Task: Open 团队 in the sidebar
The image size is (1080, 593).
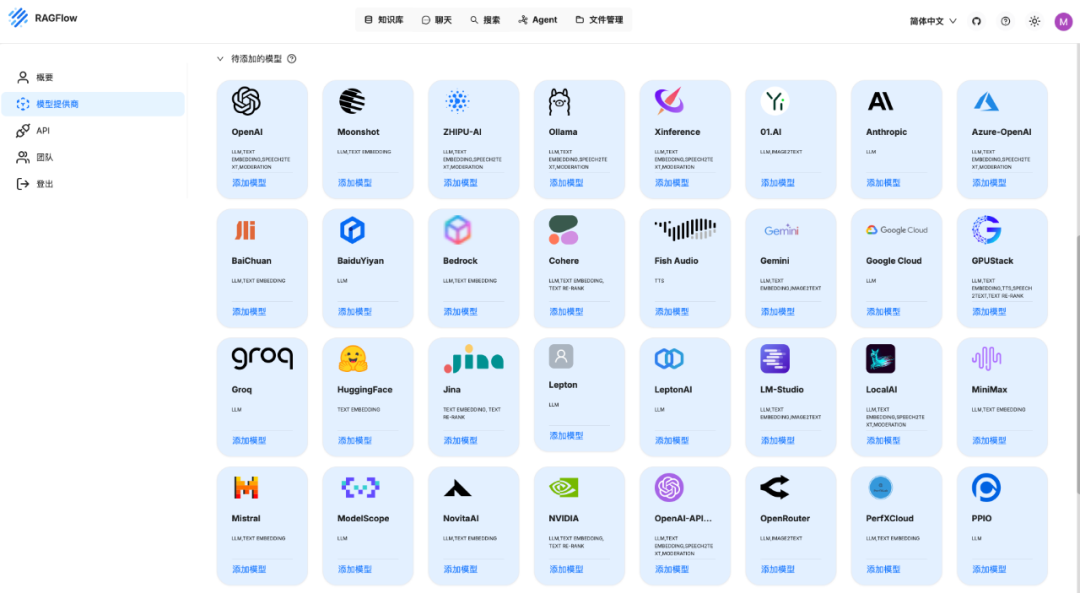Action: click(93, 157)
